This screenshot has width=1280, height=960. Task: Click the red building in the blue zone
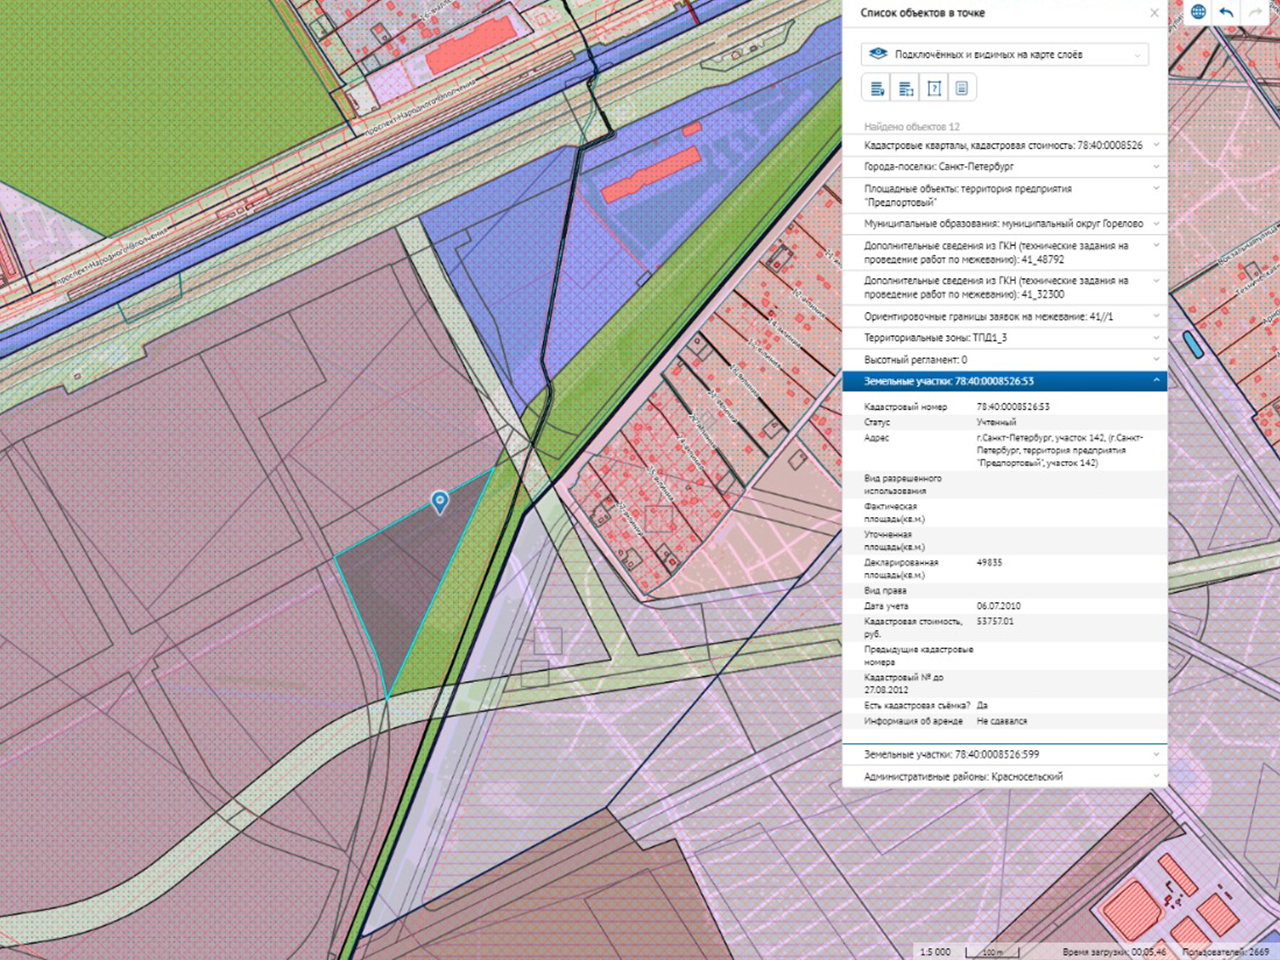652,175
